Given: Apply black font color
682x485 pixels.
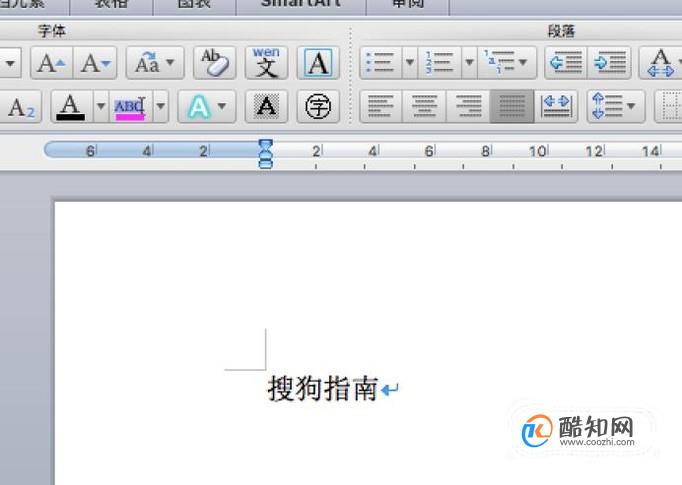Looking at the screenshot, I should (x=71, y=107).
